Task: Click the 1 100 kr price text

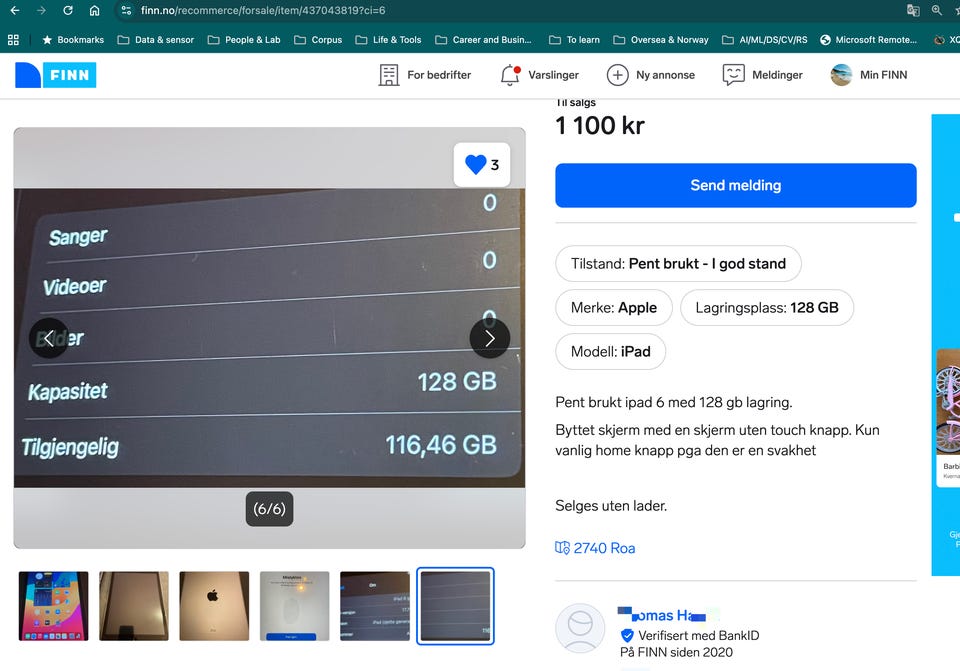Action: (x=599, y=126)
